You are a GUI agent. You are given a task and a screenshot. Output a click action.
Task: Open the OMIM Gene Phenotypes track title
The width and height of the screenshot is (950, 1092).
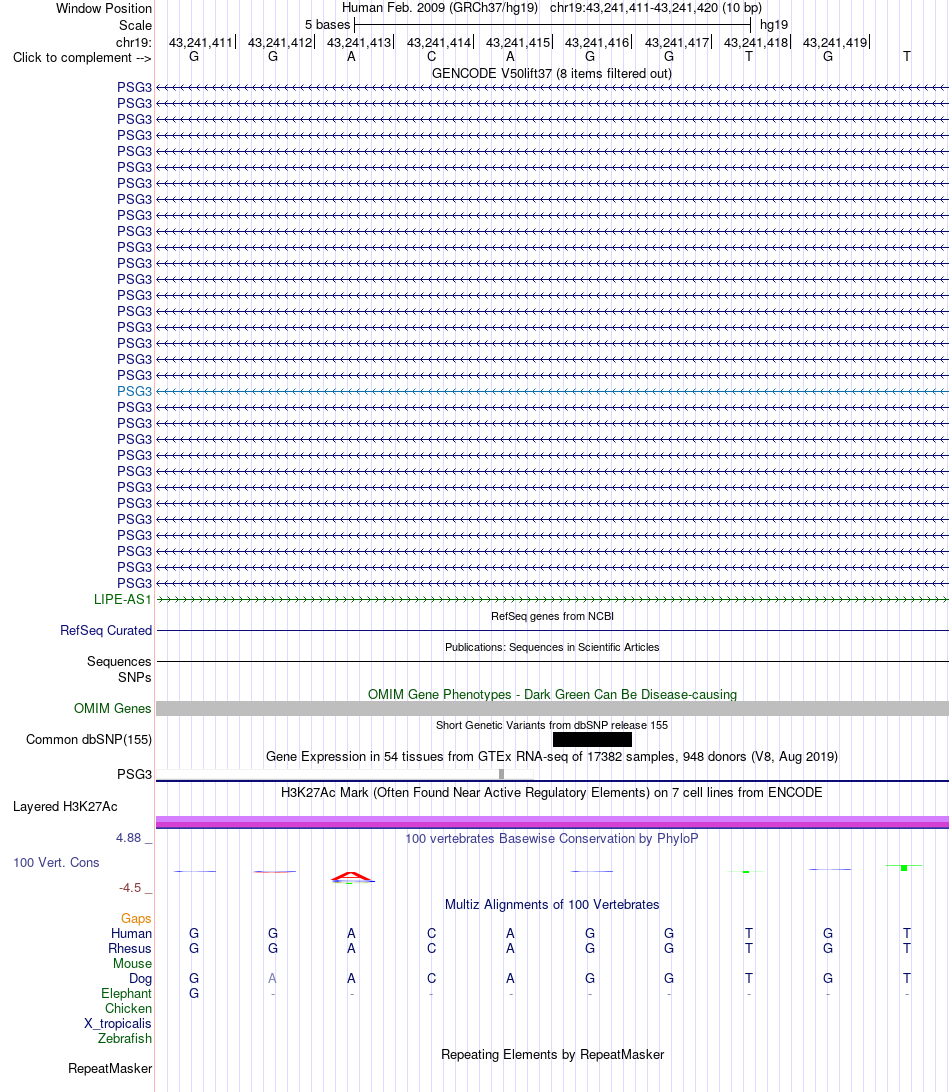(552, 694)
